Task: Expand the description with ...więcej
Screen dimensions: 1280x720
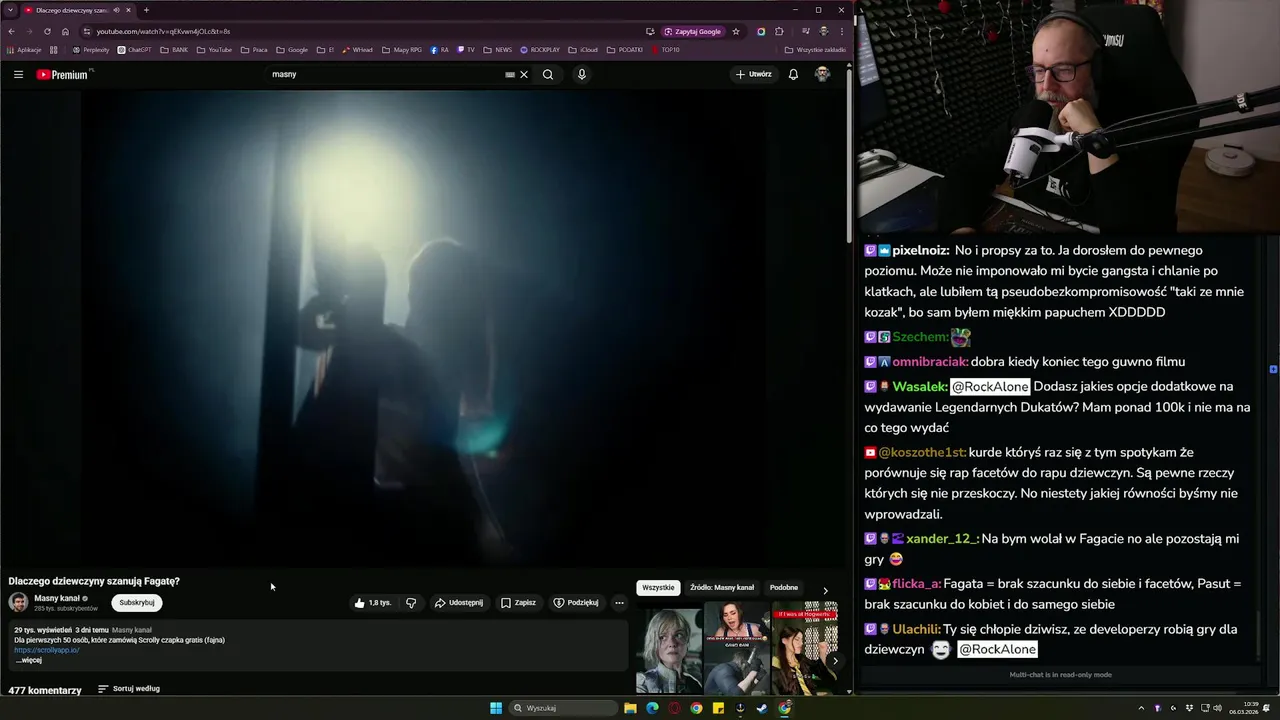Action: pyautogui.click(x=28, y=660)
